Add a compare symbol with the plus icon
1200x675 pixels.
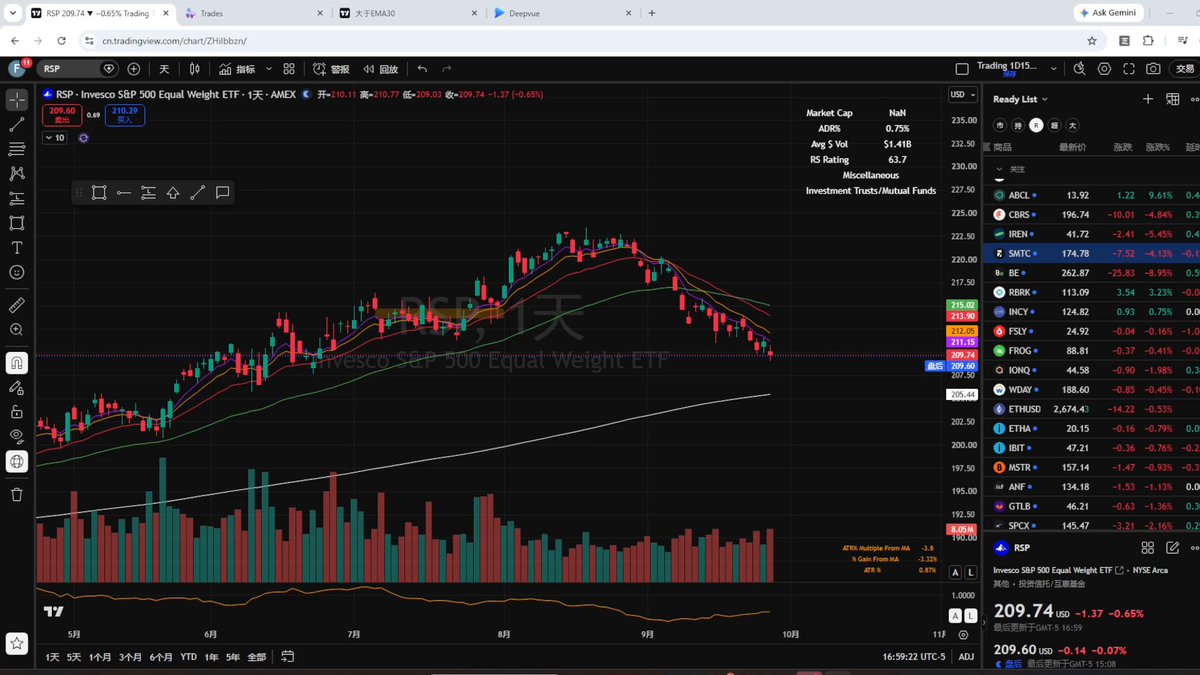(134, 69)
